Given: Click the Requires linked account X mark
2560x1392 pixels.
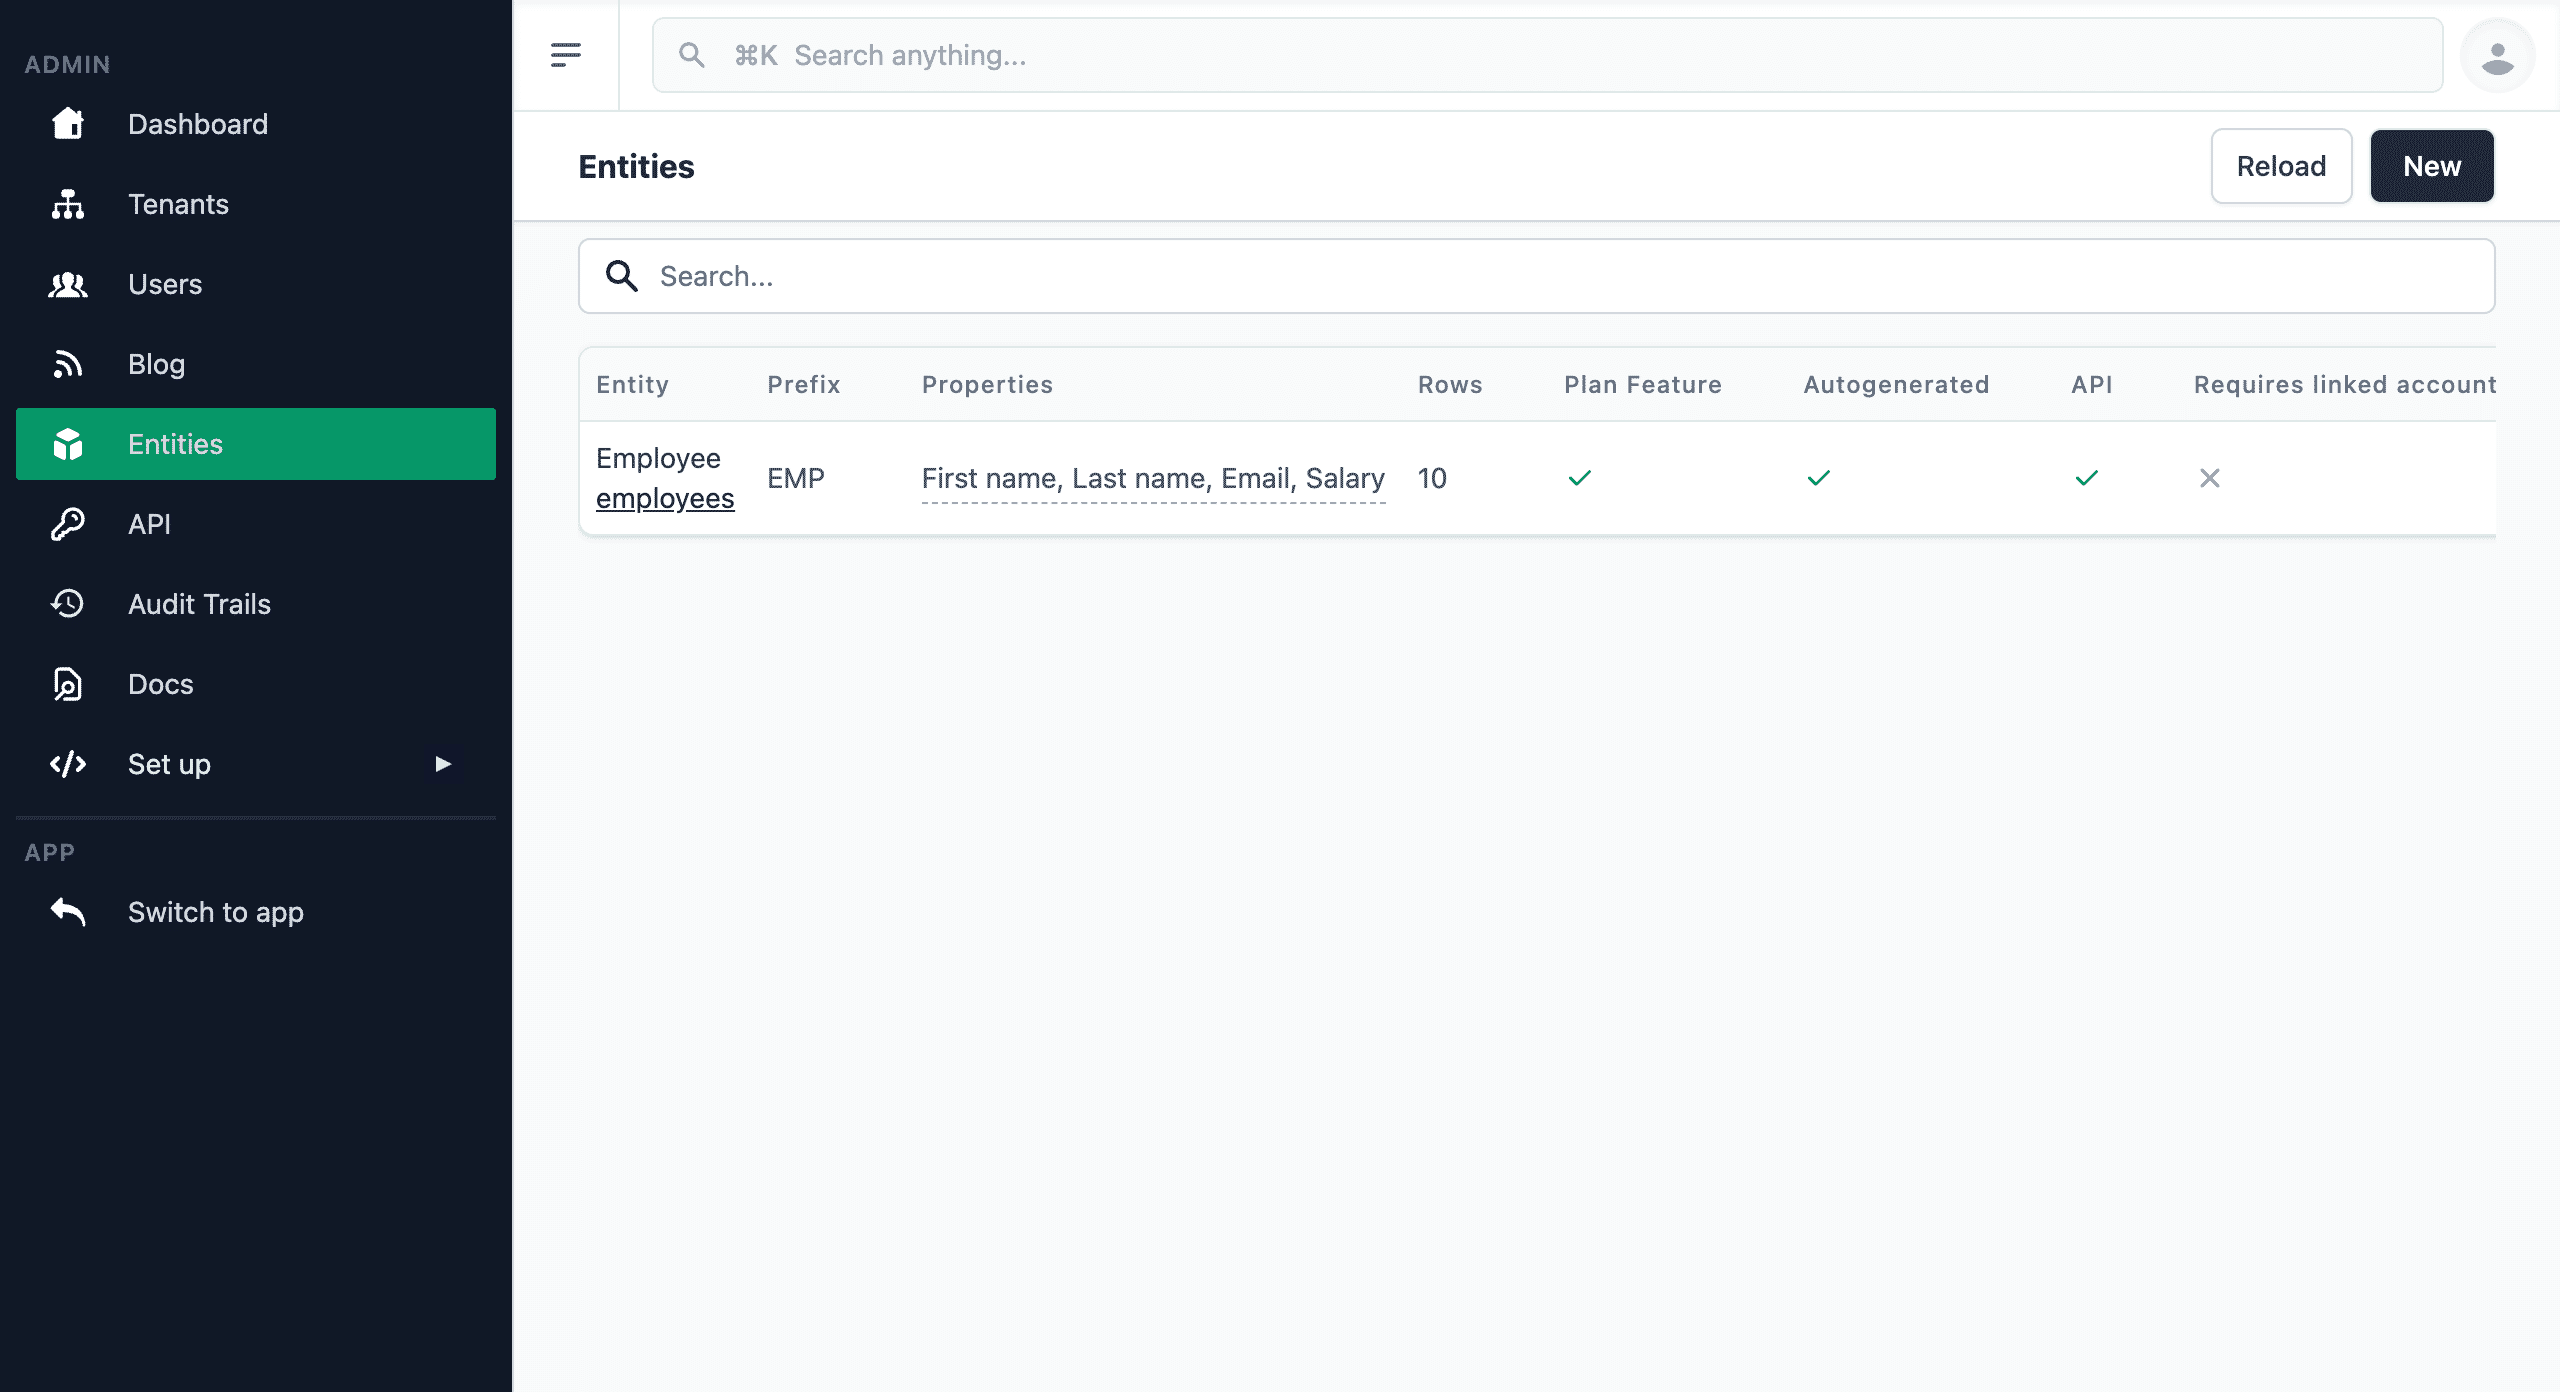Looking at the screenshot, I should tap(2210, 478).
